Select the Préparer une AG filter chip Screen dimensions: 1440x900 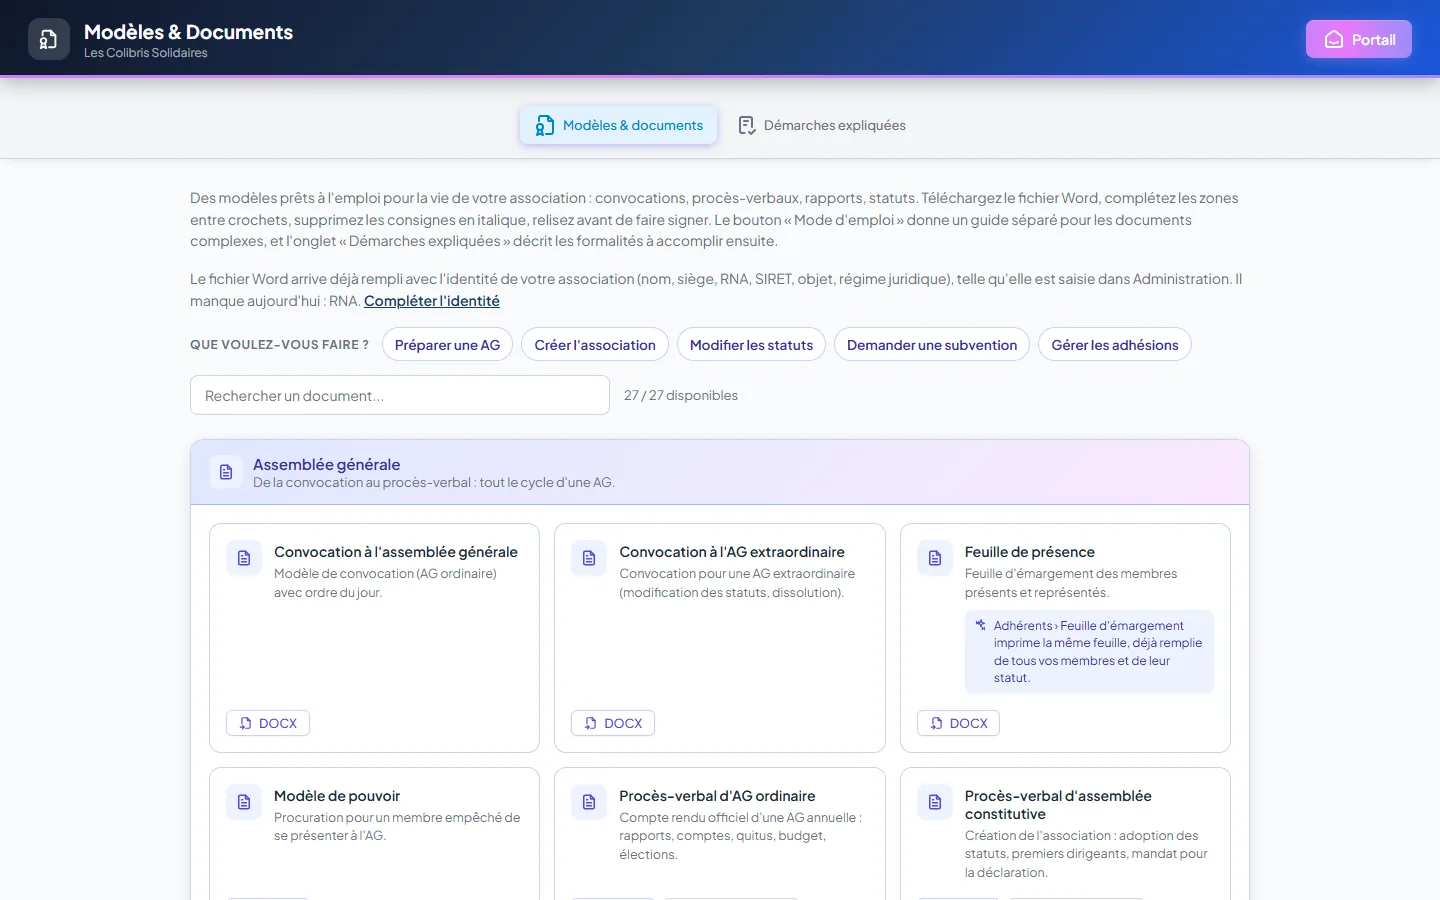(447, 345)
